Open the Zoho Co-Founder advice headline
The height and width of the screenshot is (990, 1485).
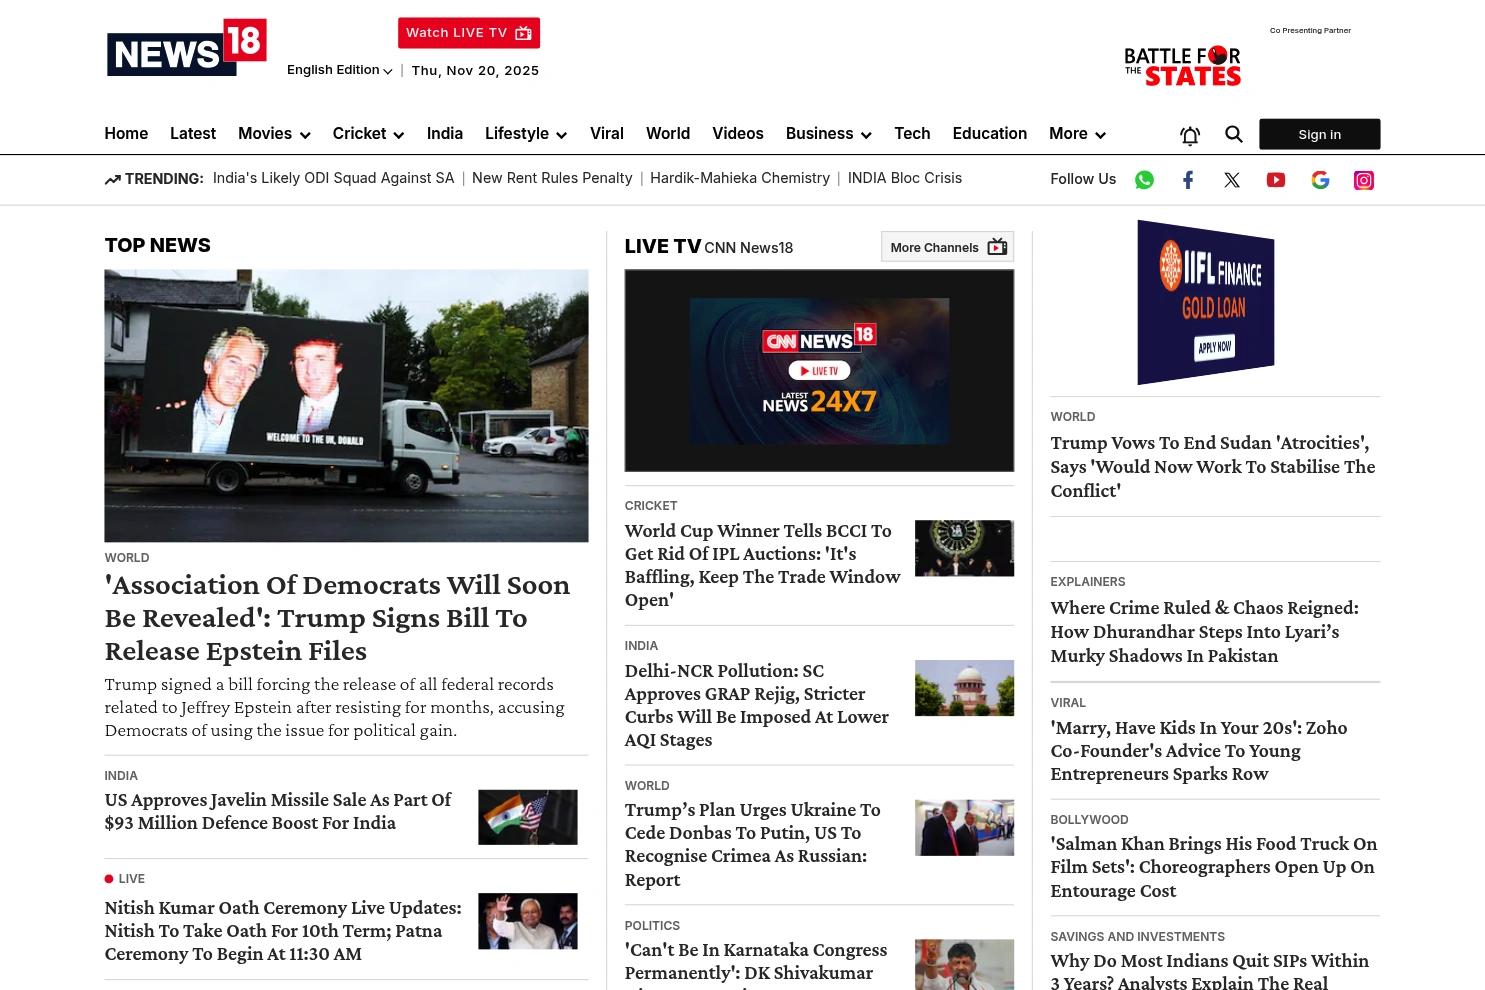(1198, 750)
